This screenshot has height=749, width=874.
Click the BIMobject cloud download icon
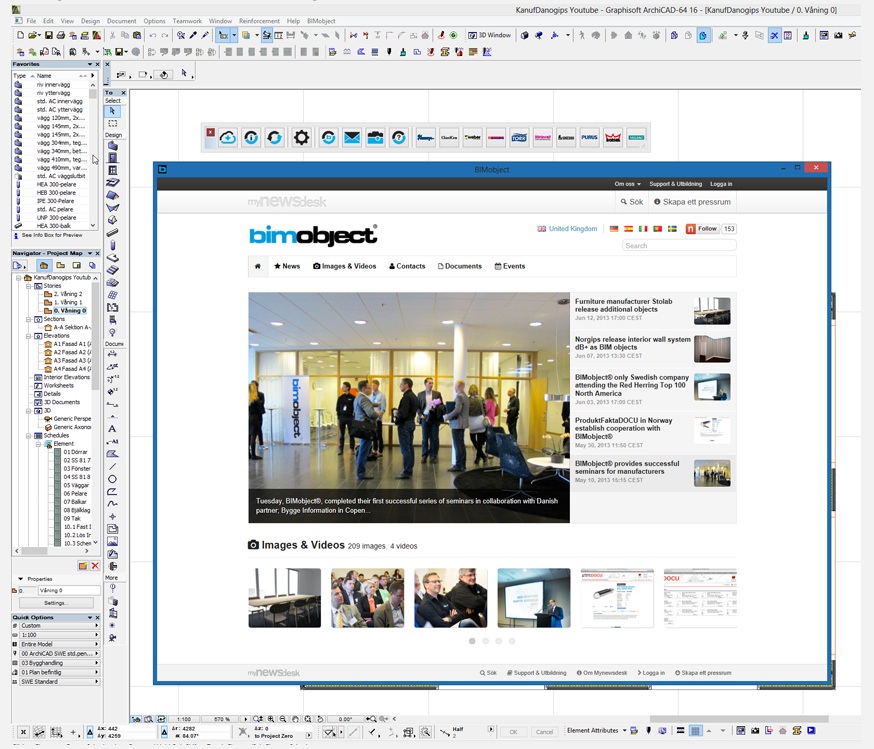click(227, 137)
